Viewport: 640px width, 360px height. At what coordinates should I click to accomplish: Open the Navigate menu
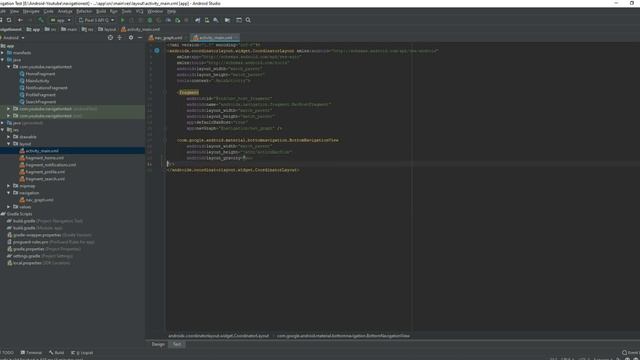pyautogui.click(x=31, y=11)
